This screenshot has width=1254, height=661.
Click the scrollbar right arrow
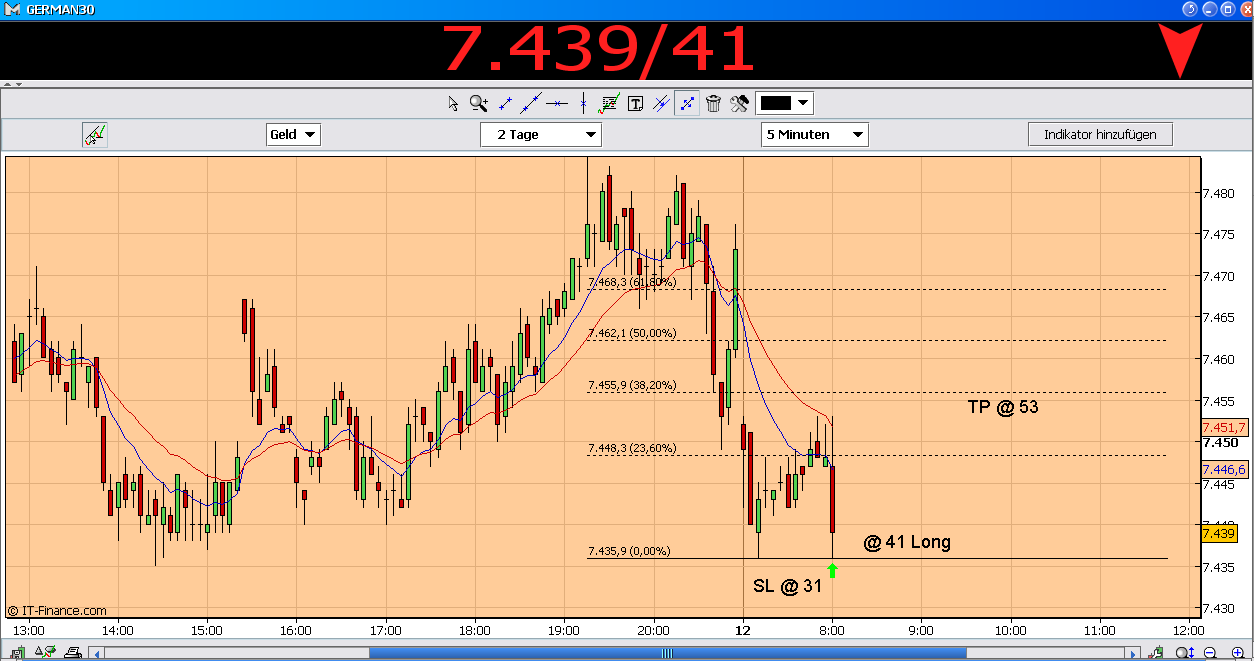pyautogui.click(x=1132, y=653)
